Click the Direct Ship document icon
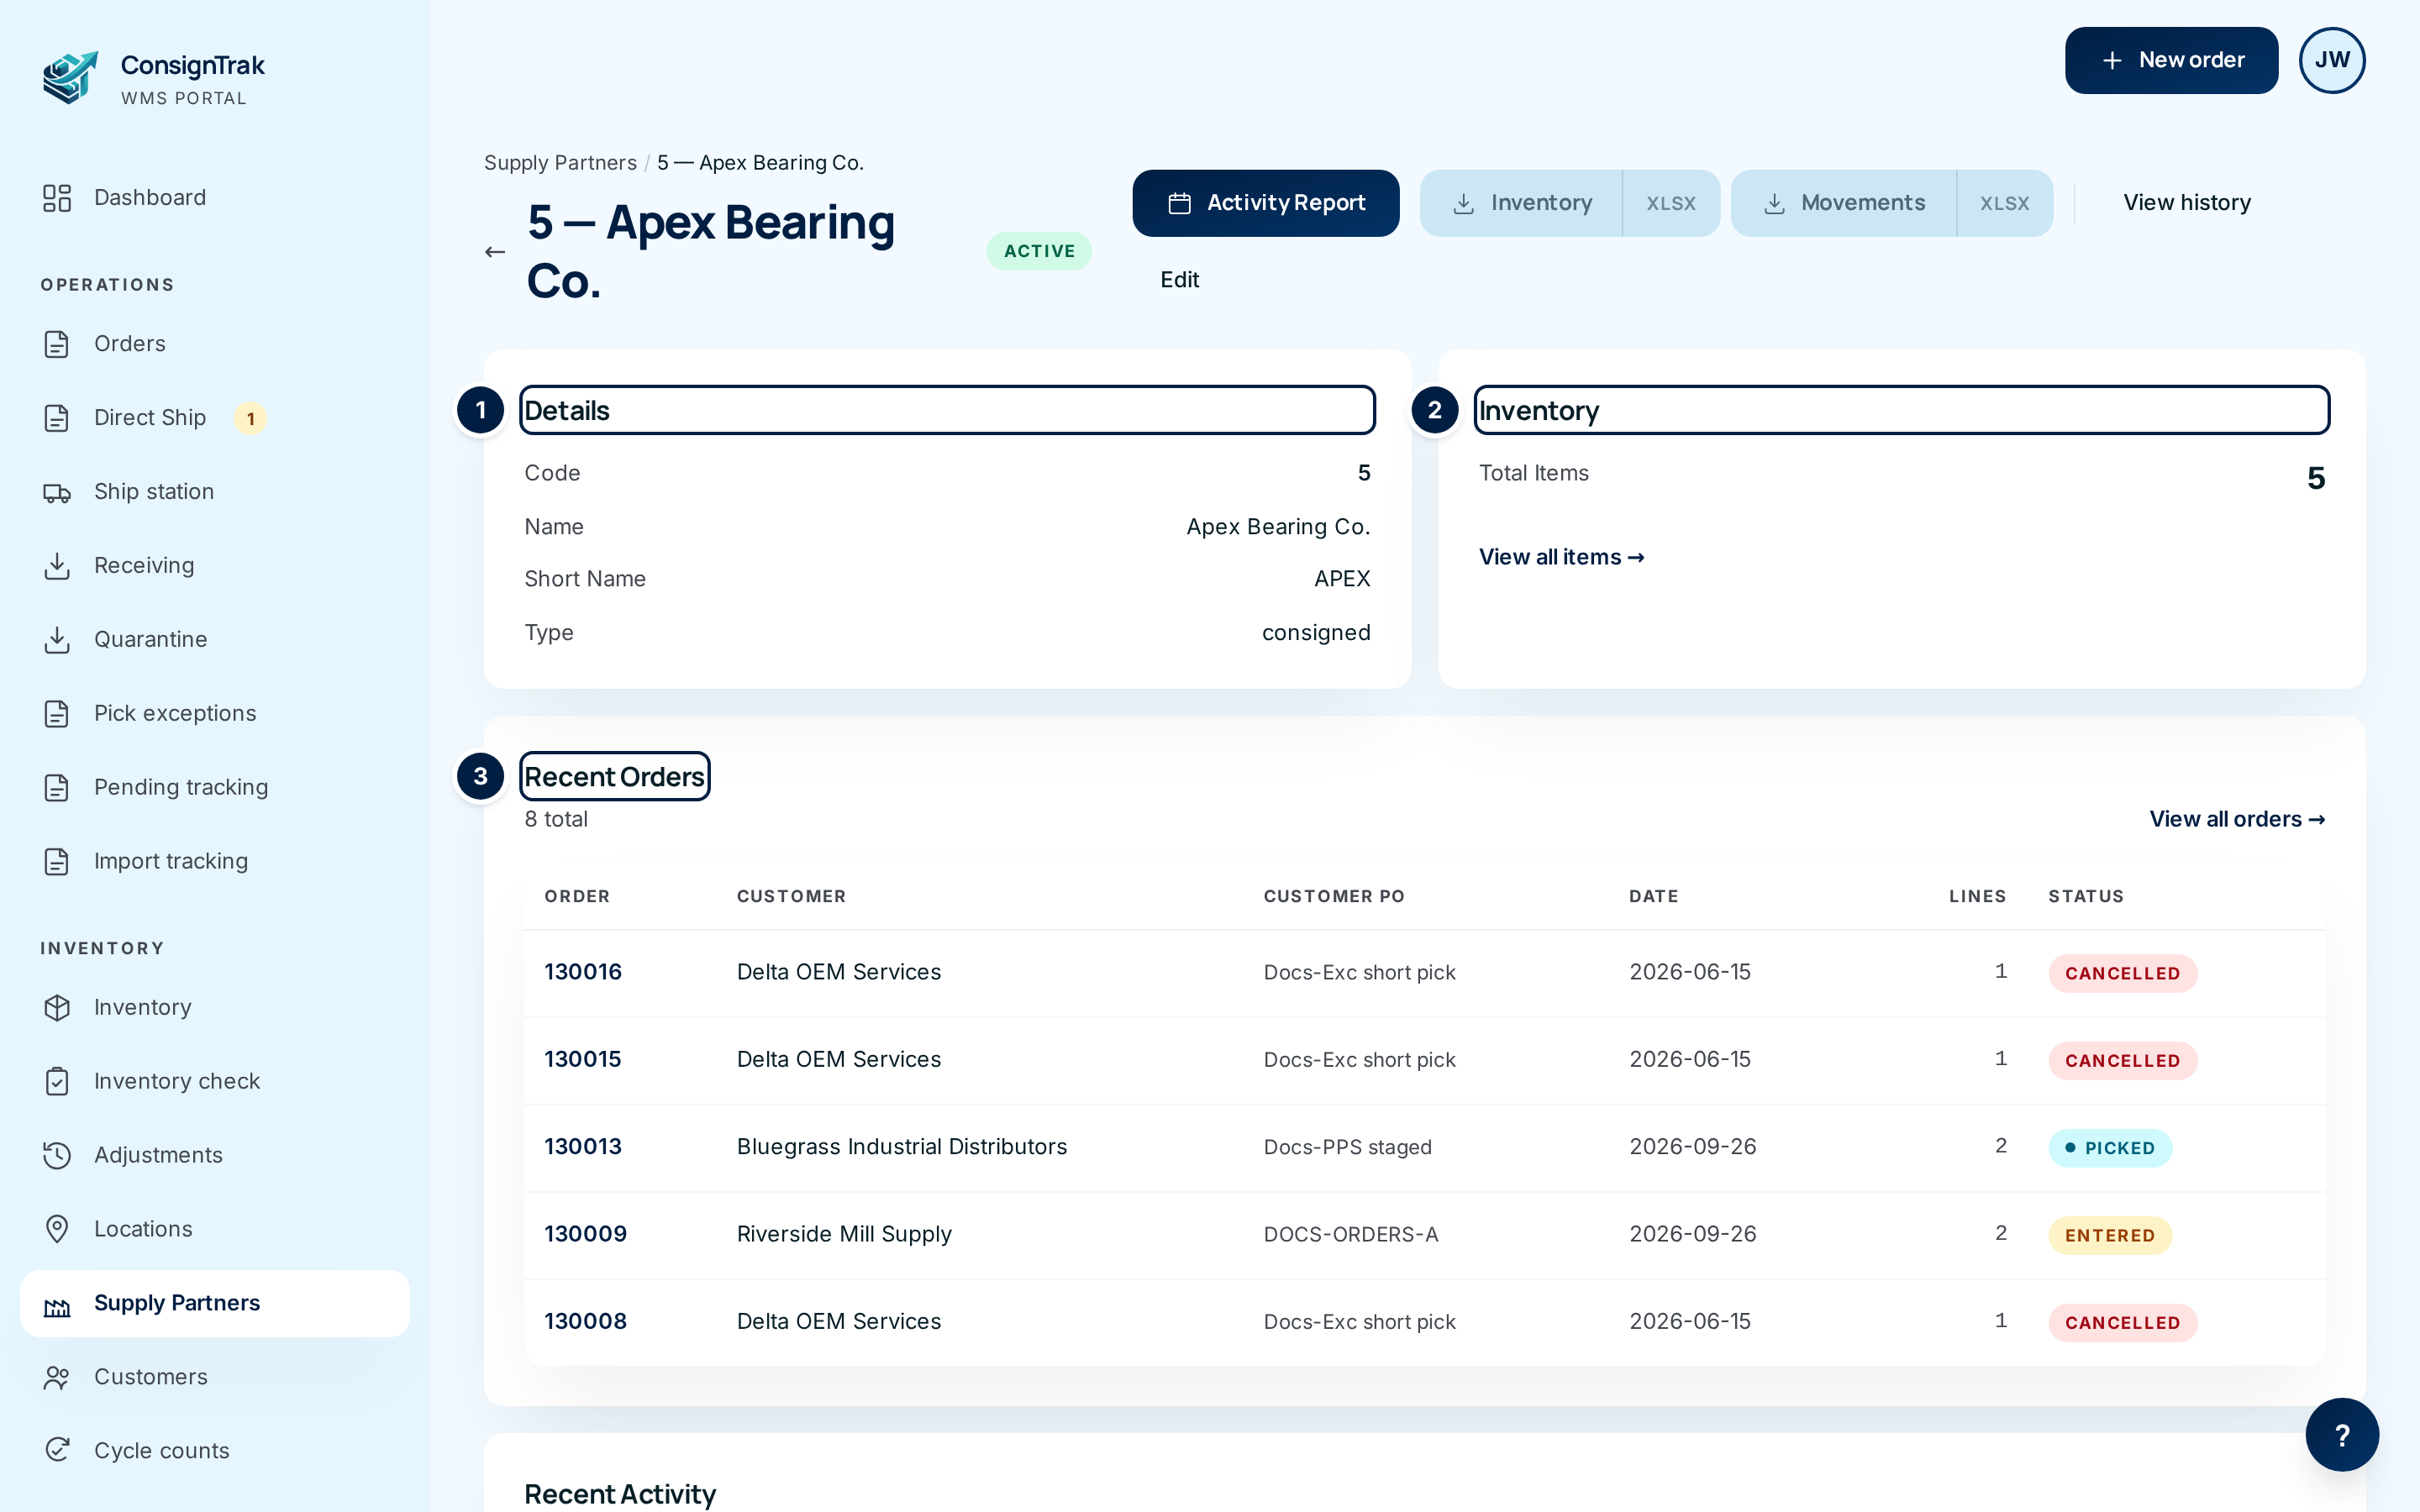 point(57,418)
